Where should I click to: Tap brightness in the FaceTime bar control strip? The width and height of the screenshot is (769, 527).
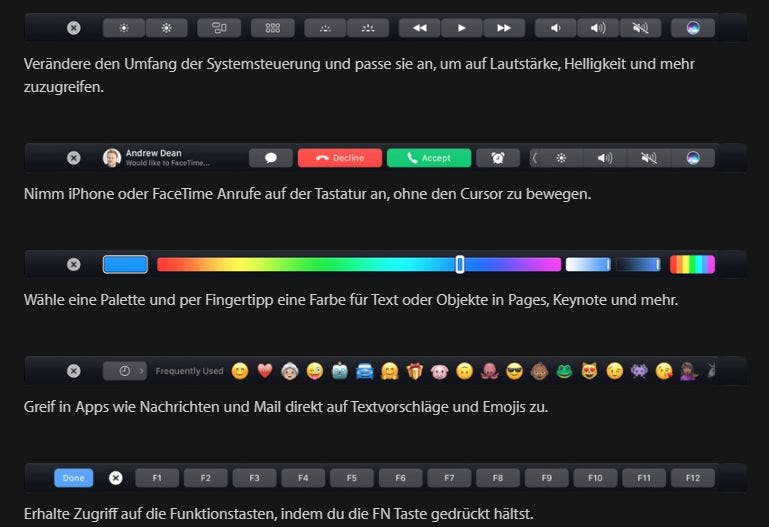562,158
